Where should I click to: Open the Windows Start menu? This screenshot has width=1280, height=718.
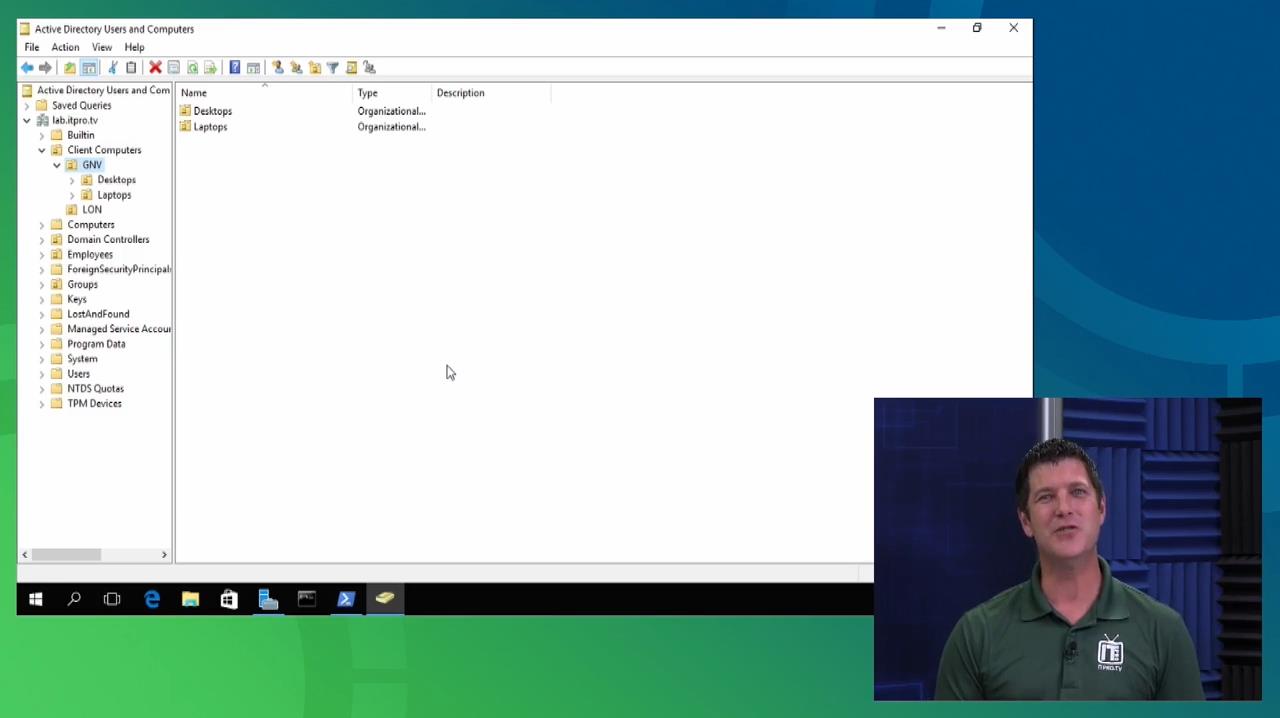(x=36, y=599)
